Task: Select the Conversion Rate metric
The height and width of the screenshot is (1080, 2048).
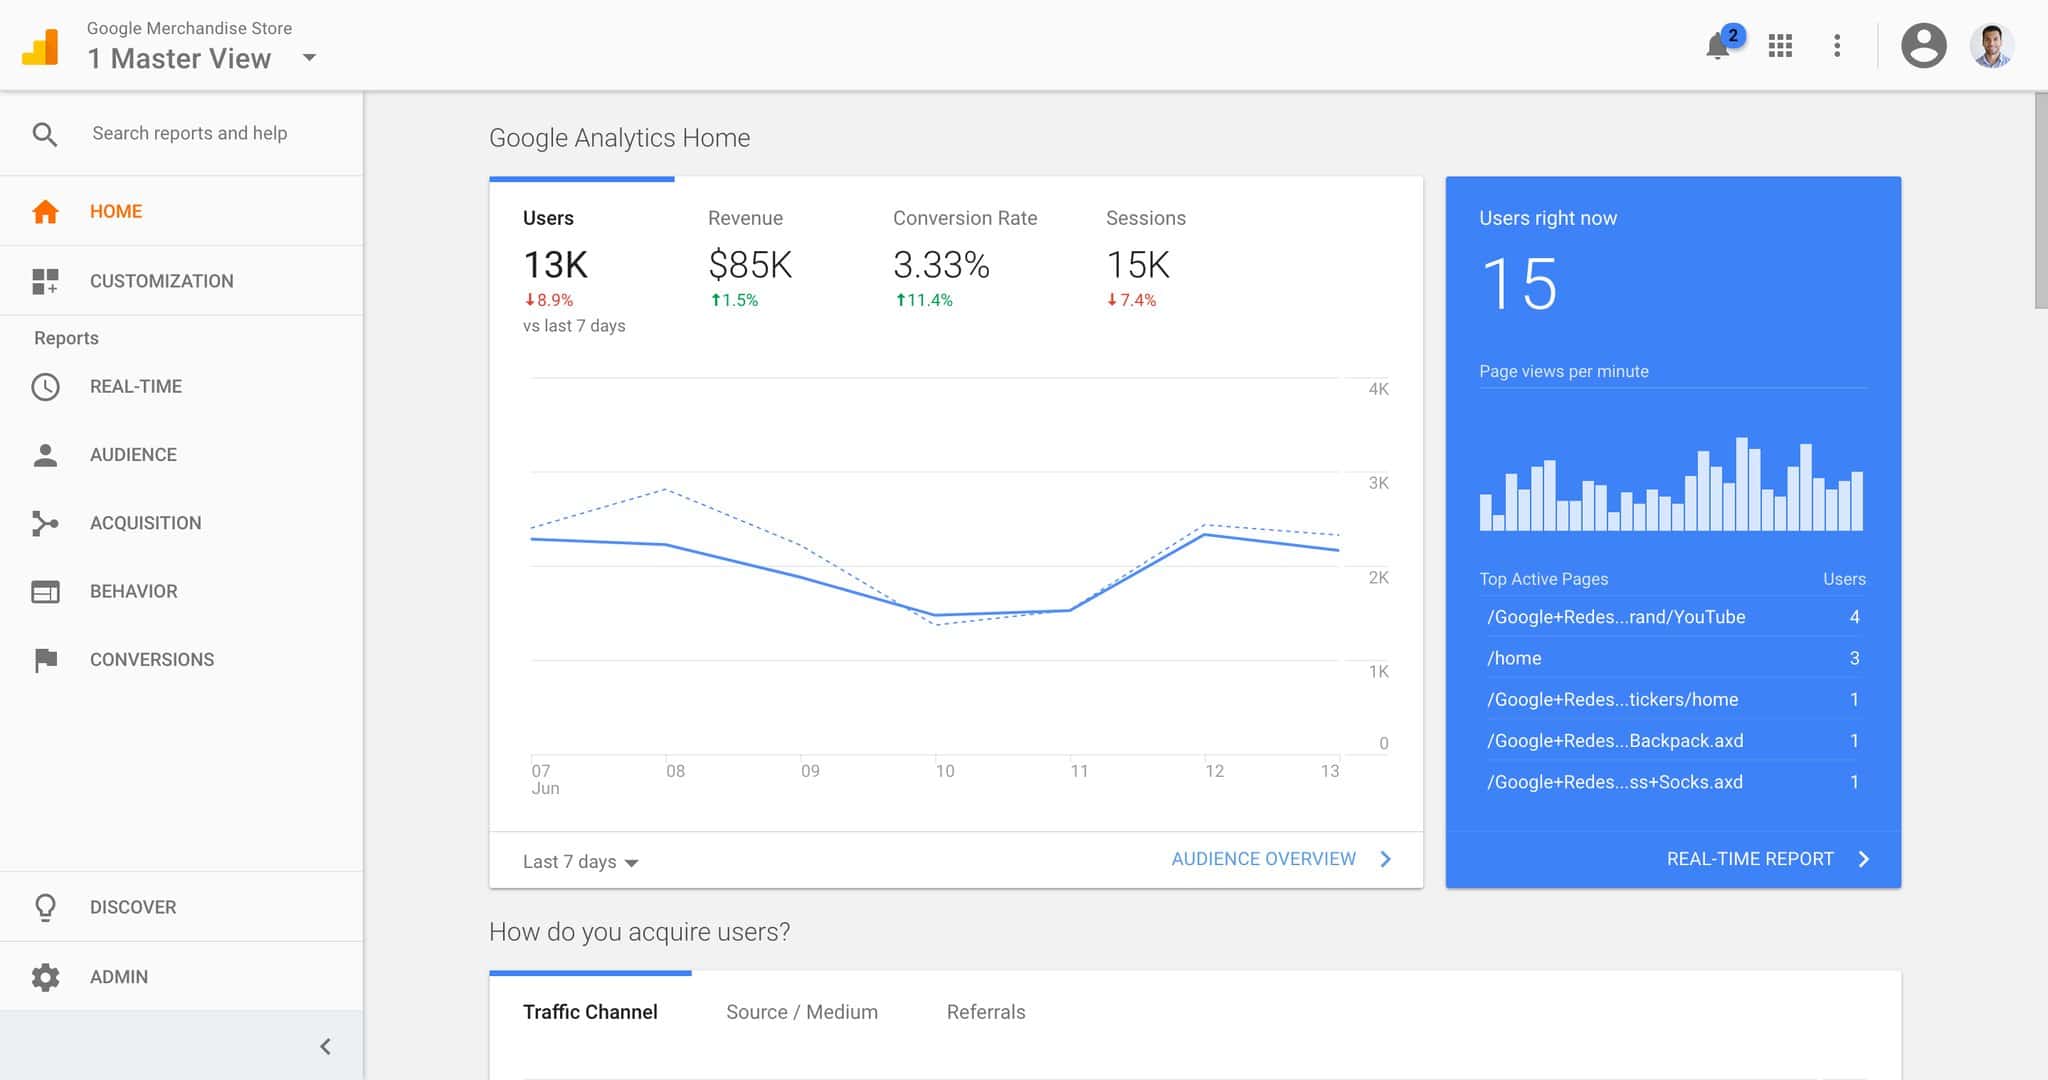Action: (963, 257)
